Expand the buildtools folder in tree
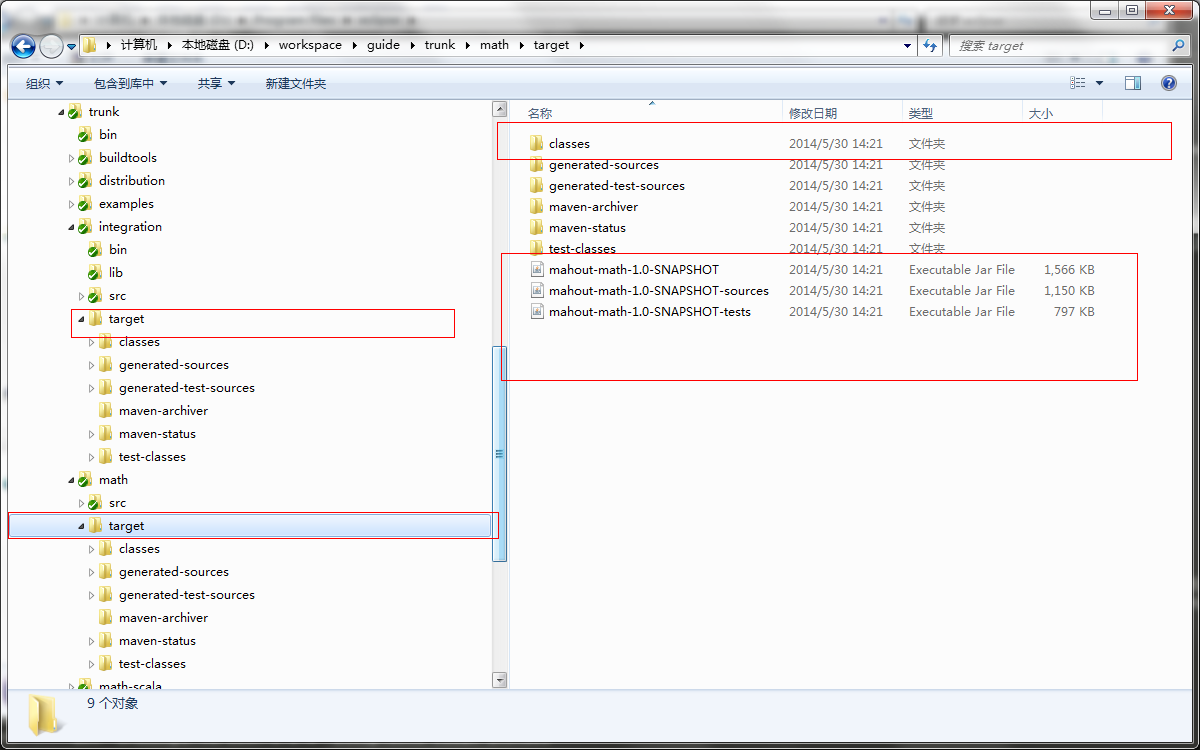 [72, 158]
